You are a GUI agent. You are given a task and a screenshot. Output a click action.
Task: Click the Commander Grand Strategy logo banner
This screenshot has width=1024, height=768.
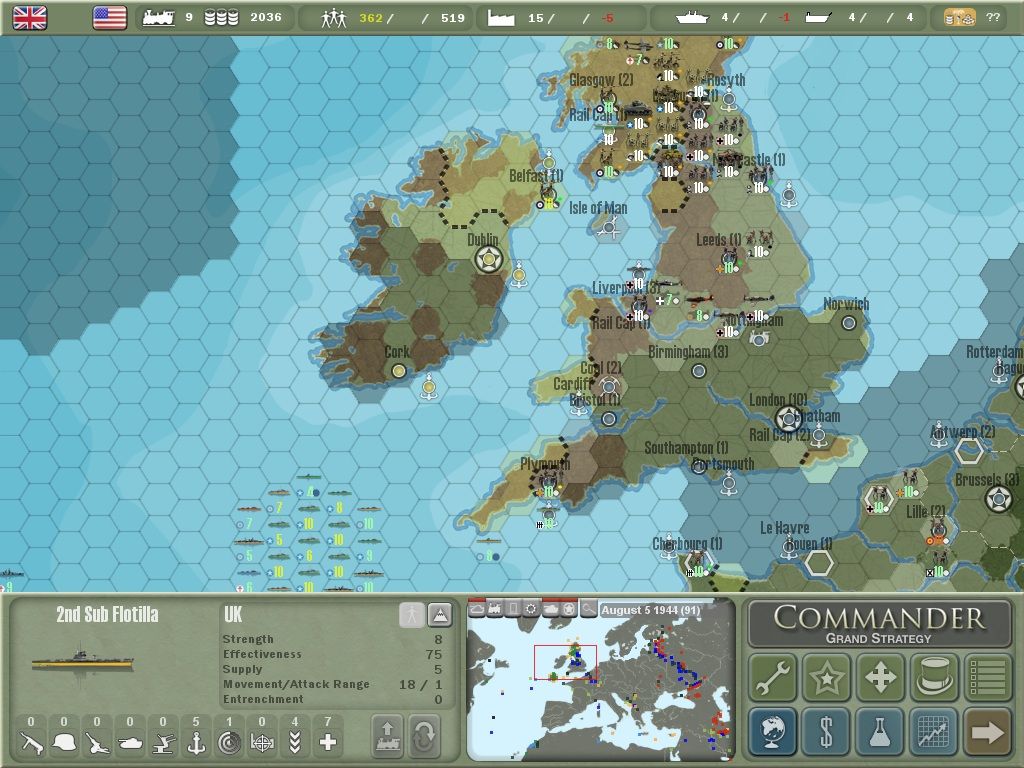(x=880, y=624)
